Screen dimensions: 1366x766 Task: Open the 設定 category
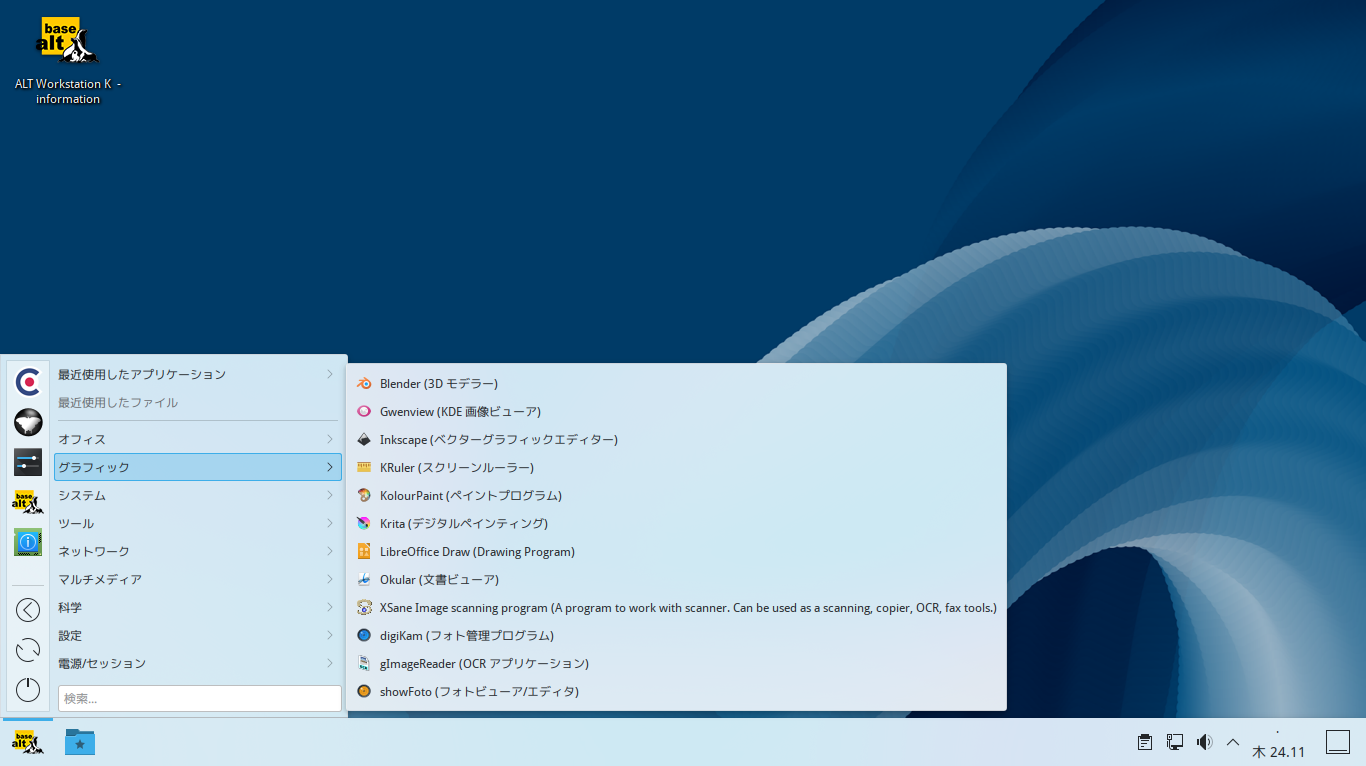[x=198, y=635]
